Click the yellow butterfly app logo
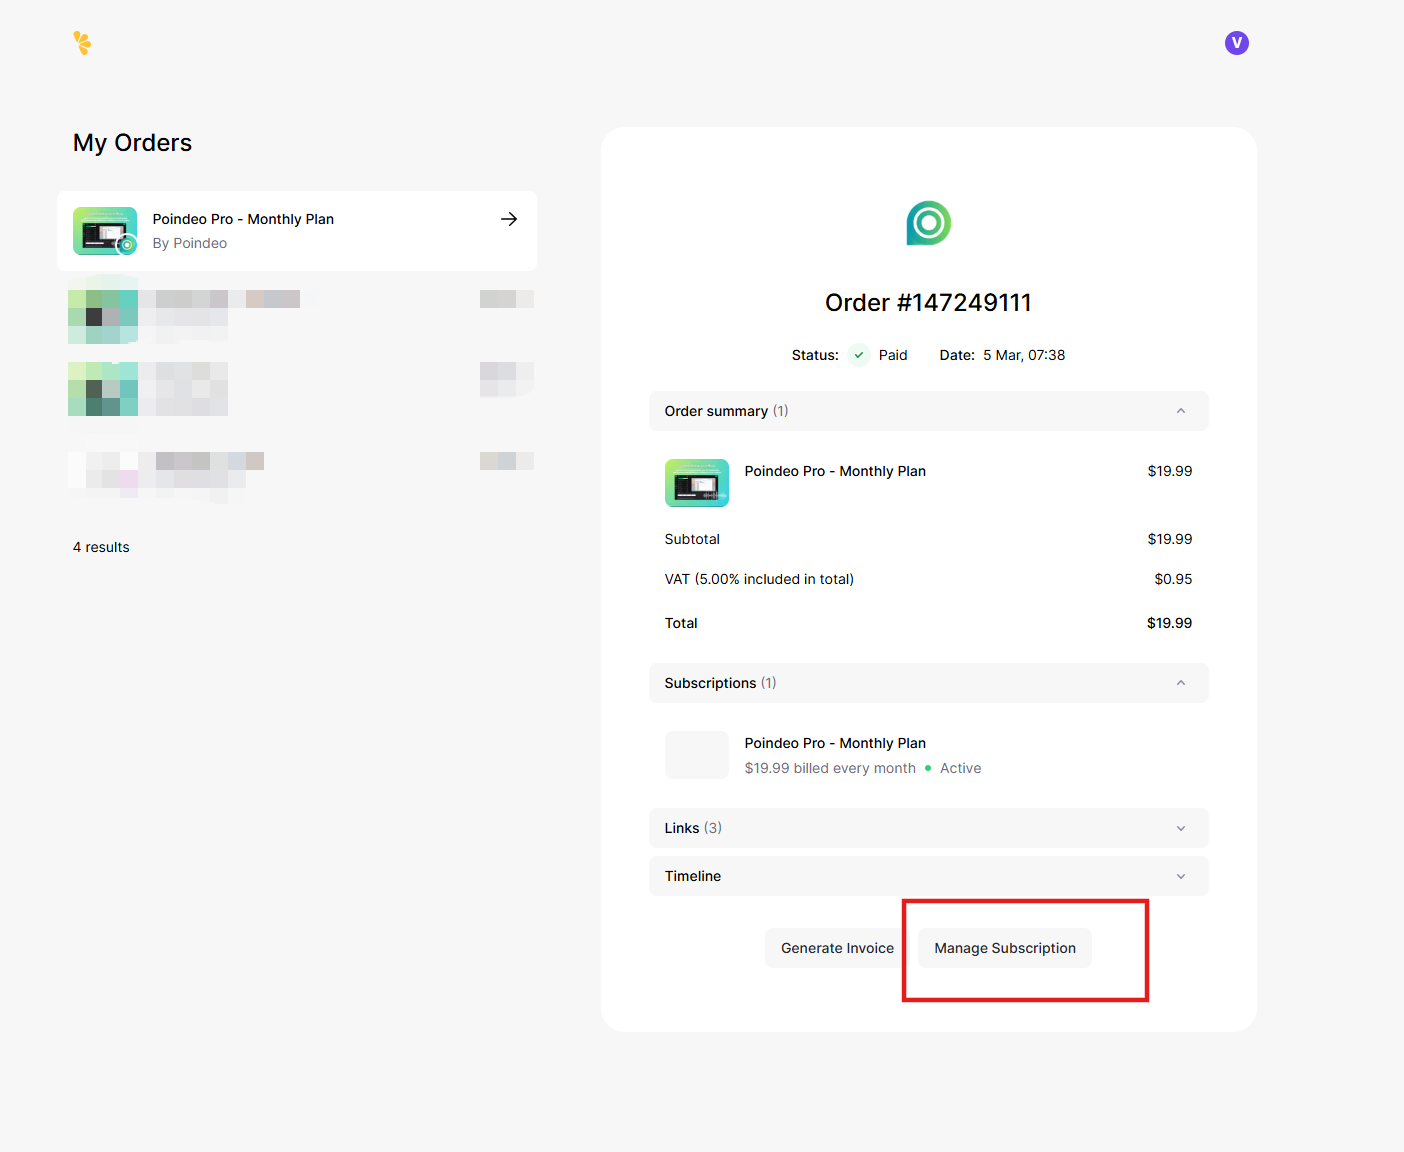Viewport: 1404px width, 1152px height. click(x=83, y=43)
